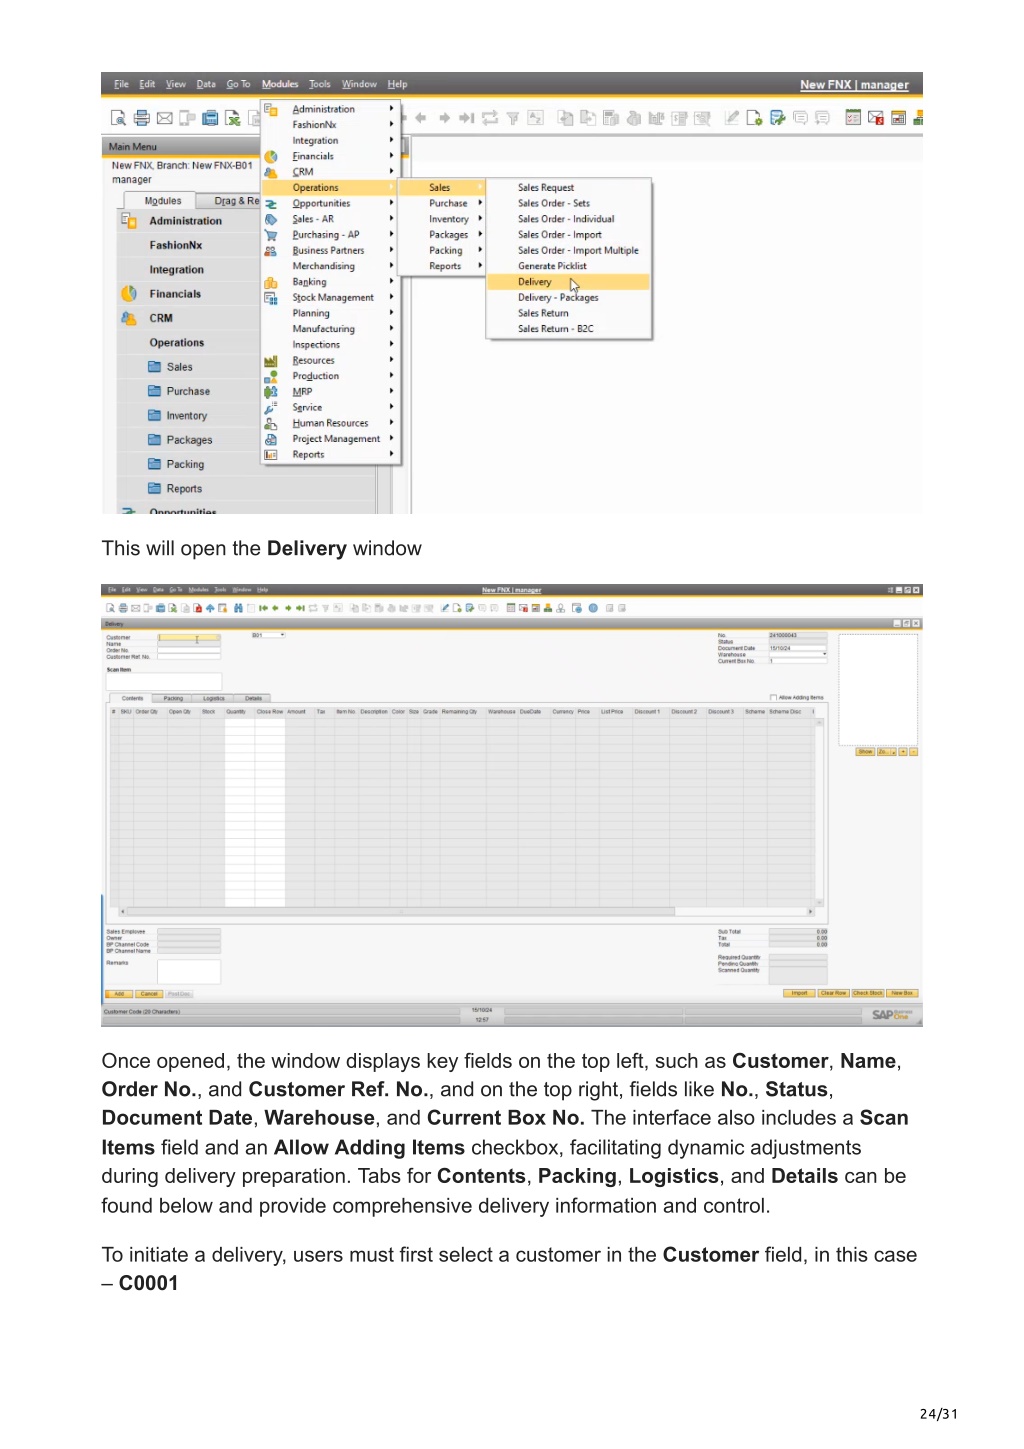
Task: Click the Financials pie icon in the Main Menu sidebar
Action: click(129, 294)
